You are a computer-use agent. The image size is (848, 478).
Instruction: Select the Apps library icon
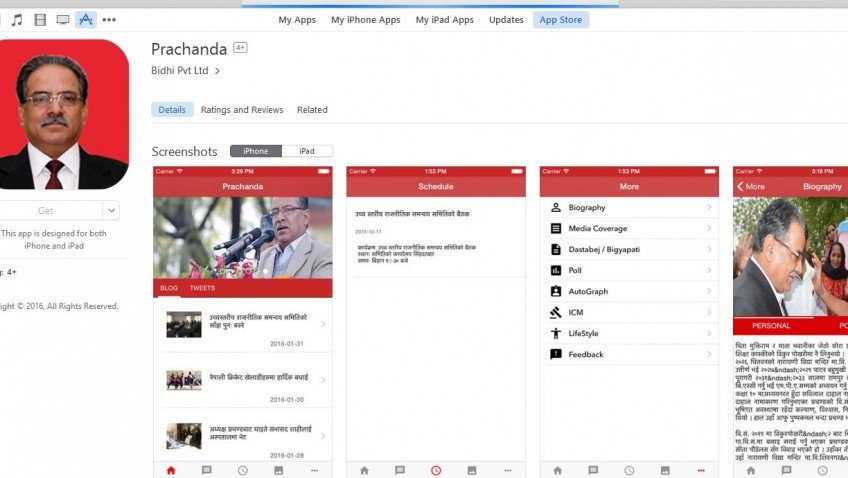point(85,20)
